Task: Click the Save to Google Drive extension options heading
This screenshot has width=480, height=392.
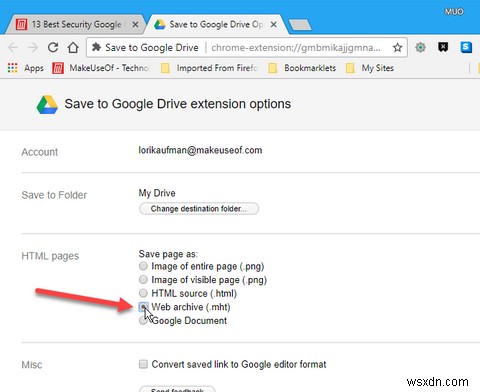Action: point(178,104)
